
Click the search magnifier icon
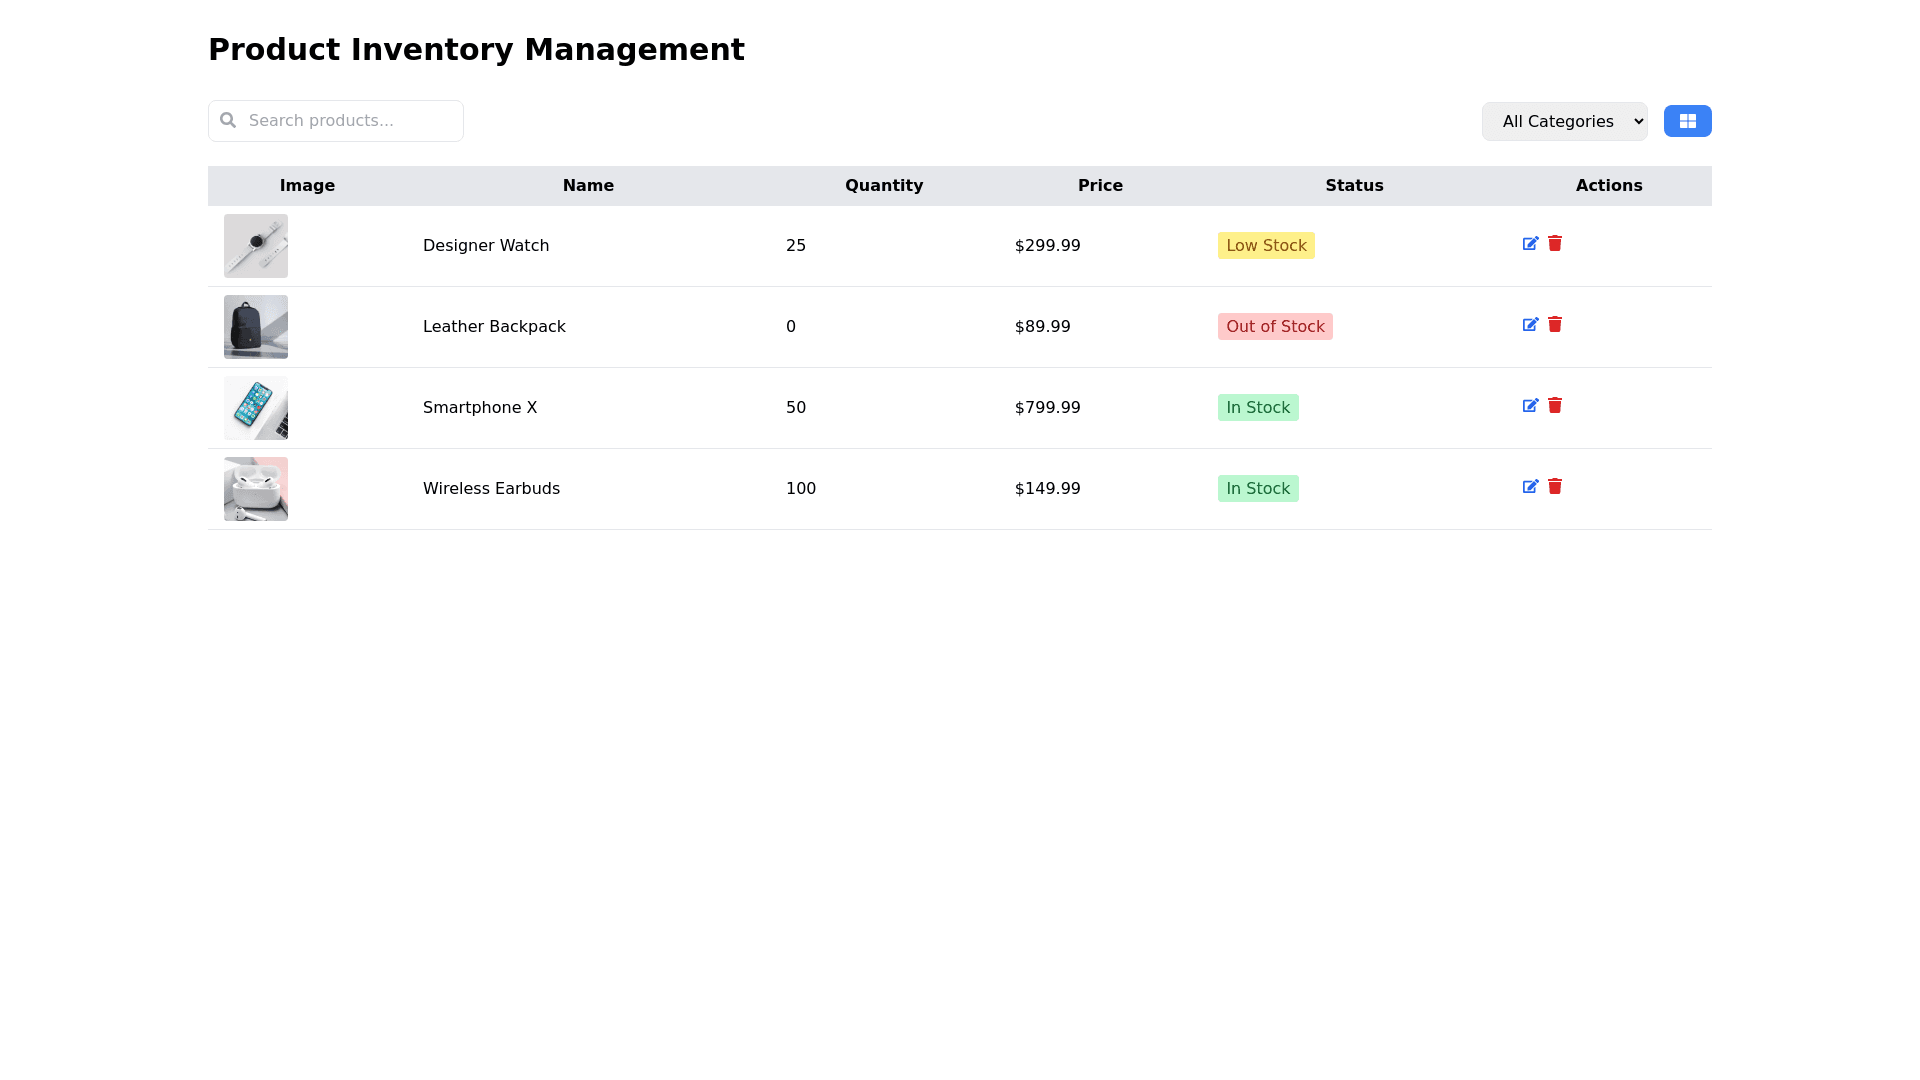(x=228, y=120)
